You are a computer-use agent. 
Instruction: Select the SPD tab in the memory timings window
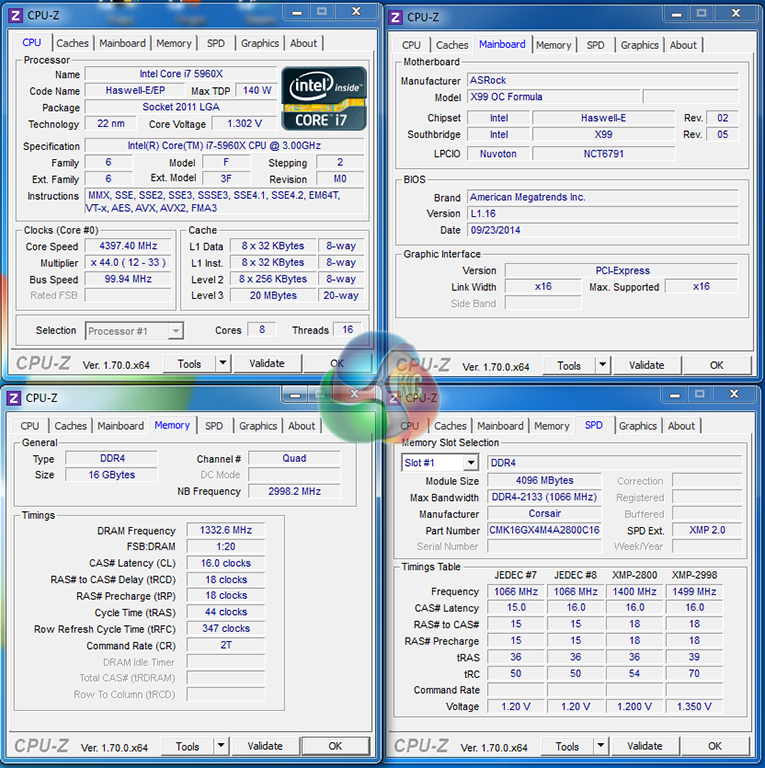pos(214,426)
